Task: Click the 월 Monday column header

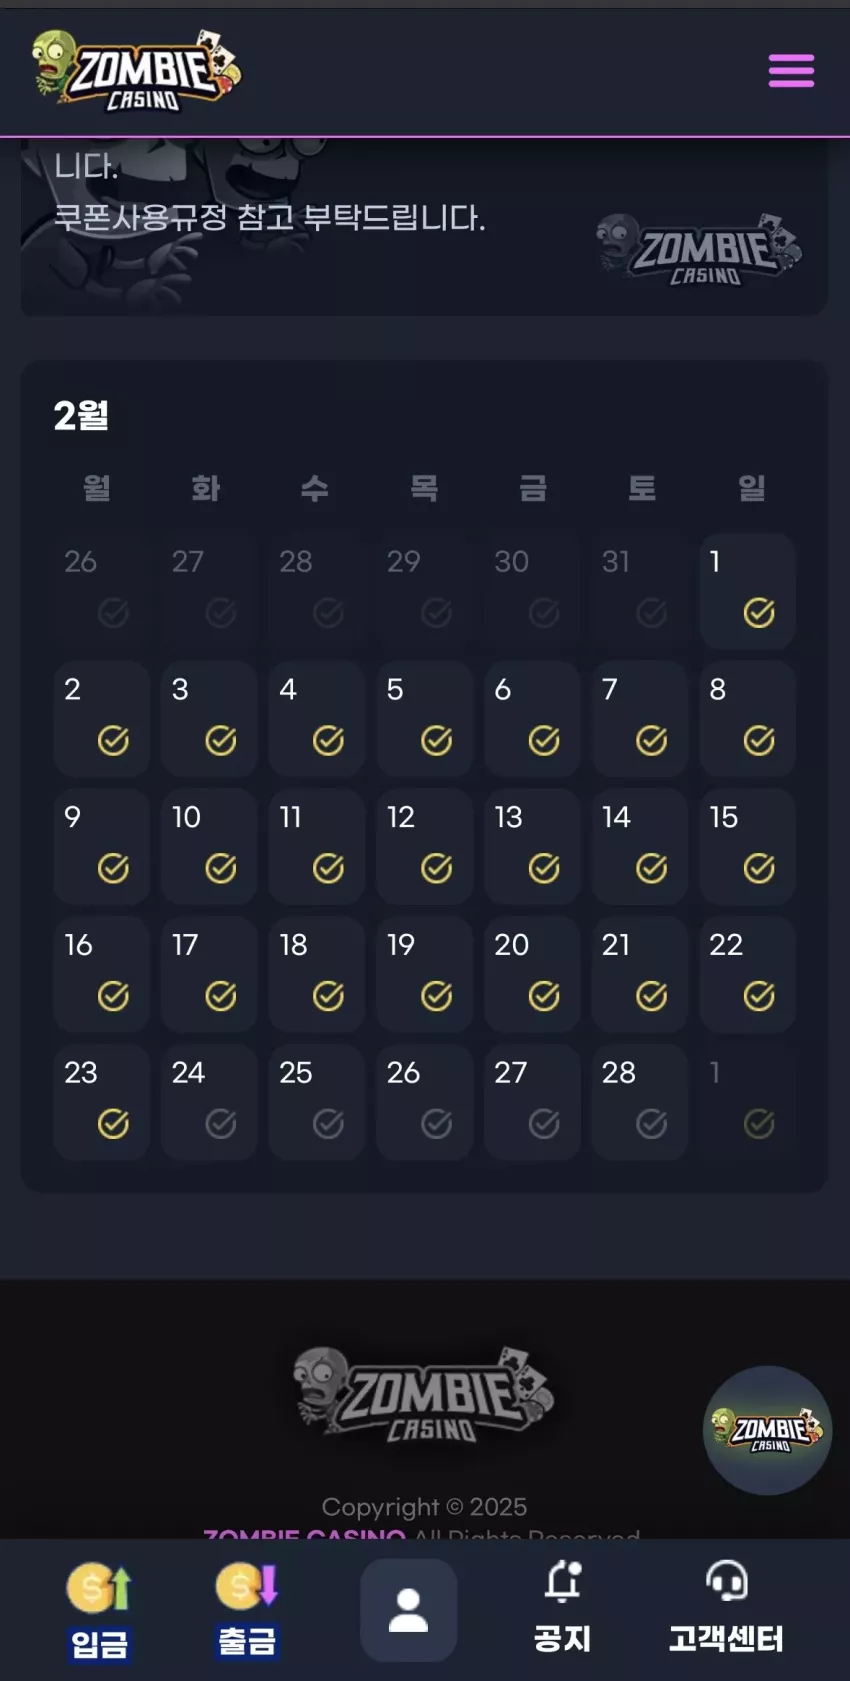Action: pyautogui.click(x=97, y=488)
